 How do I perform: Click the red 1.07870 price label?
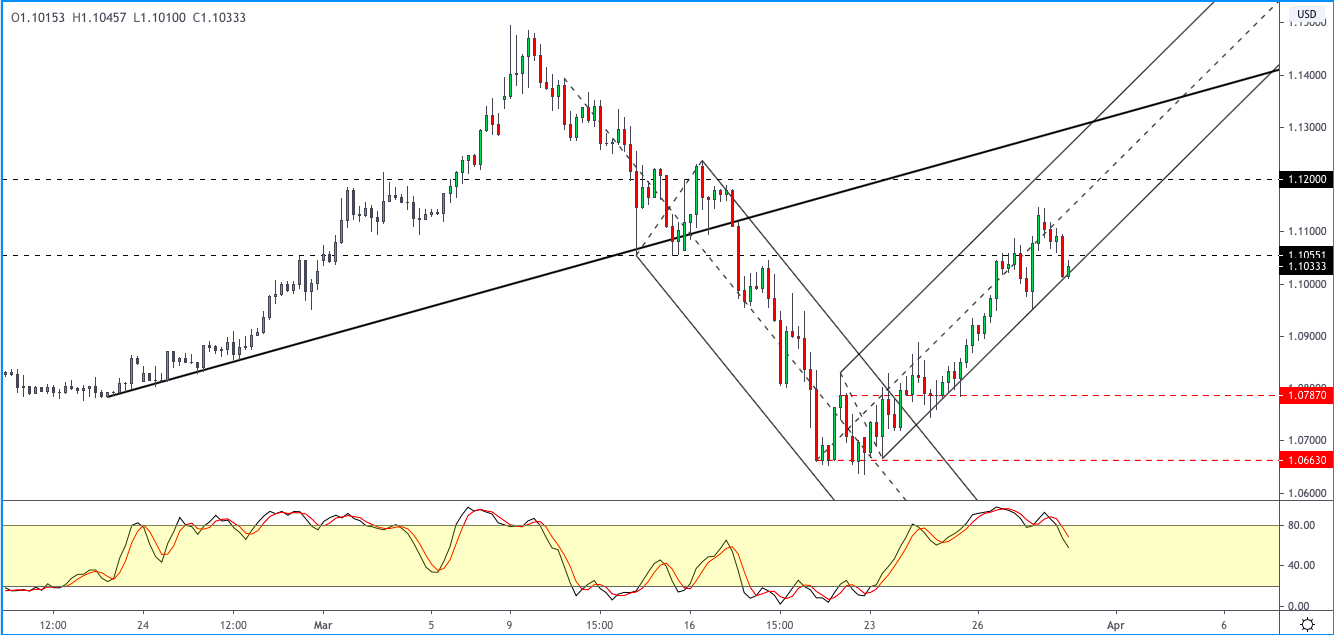[1306, 395]
